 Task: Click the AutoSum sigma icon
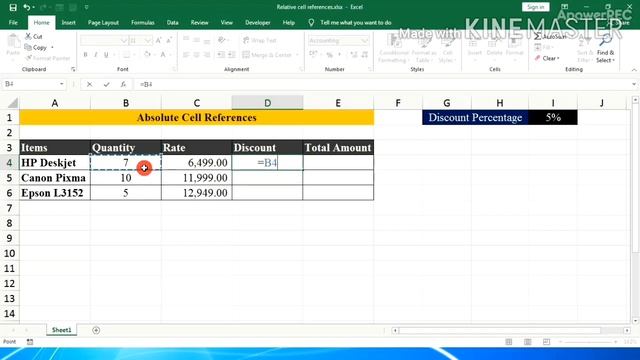tap(538, 36)
